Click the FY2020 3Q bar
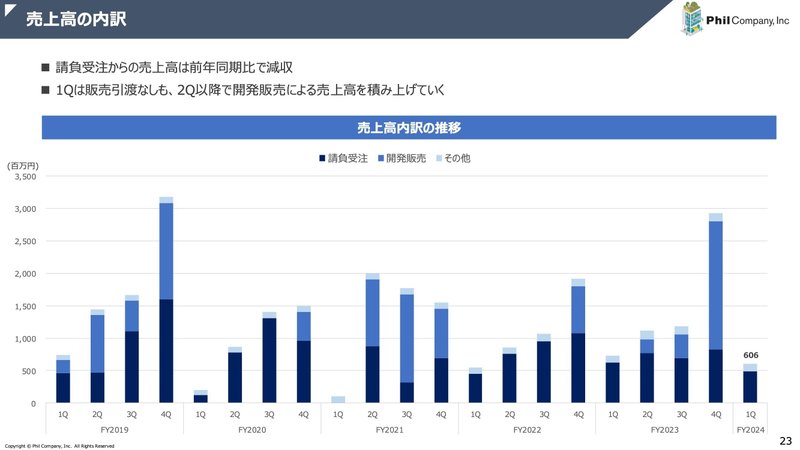Viewport: 800px width, 450px height. (x=269, y=358)
